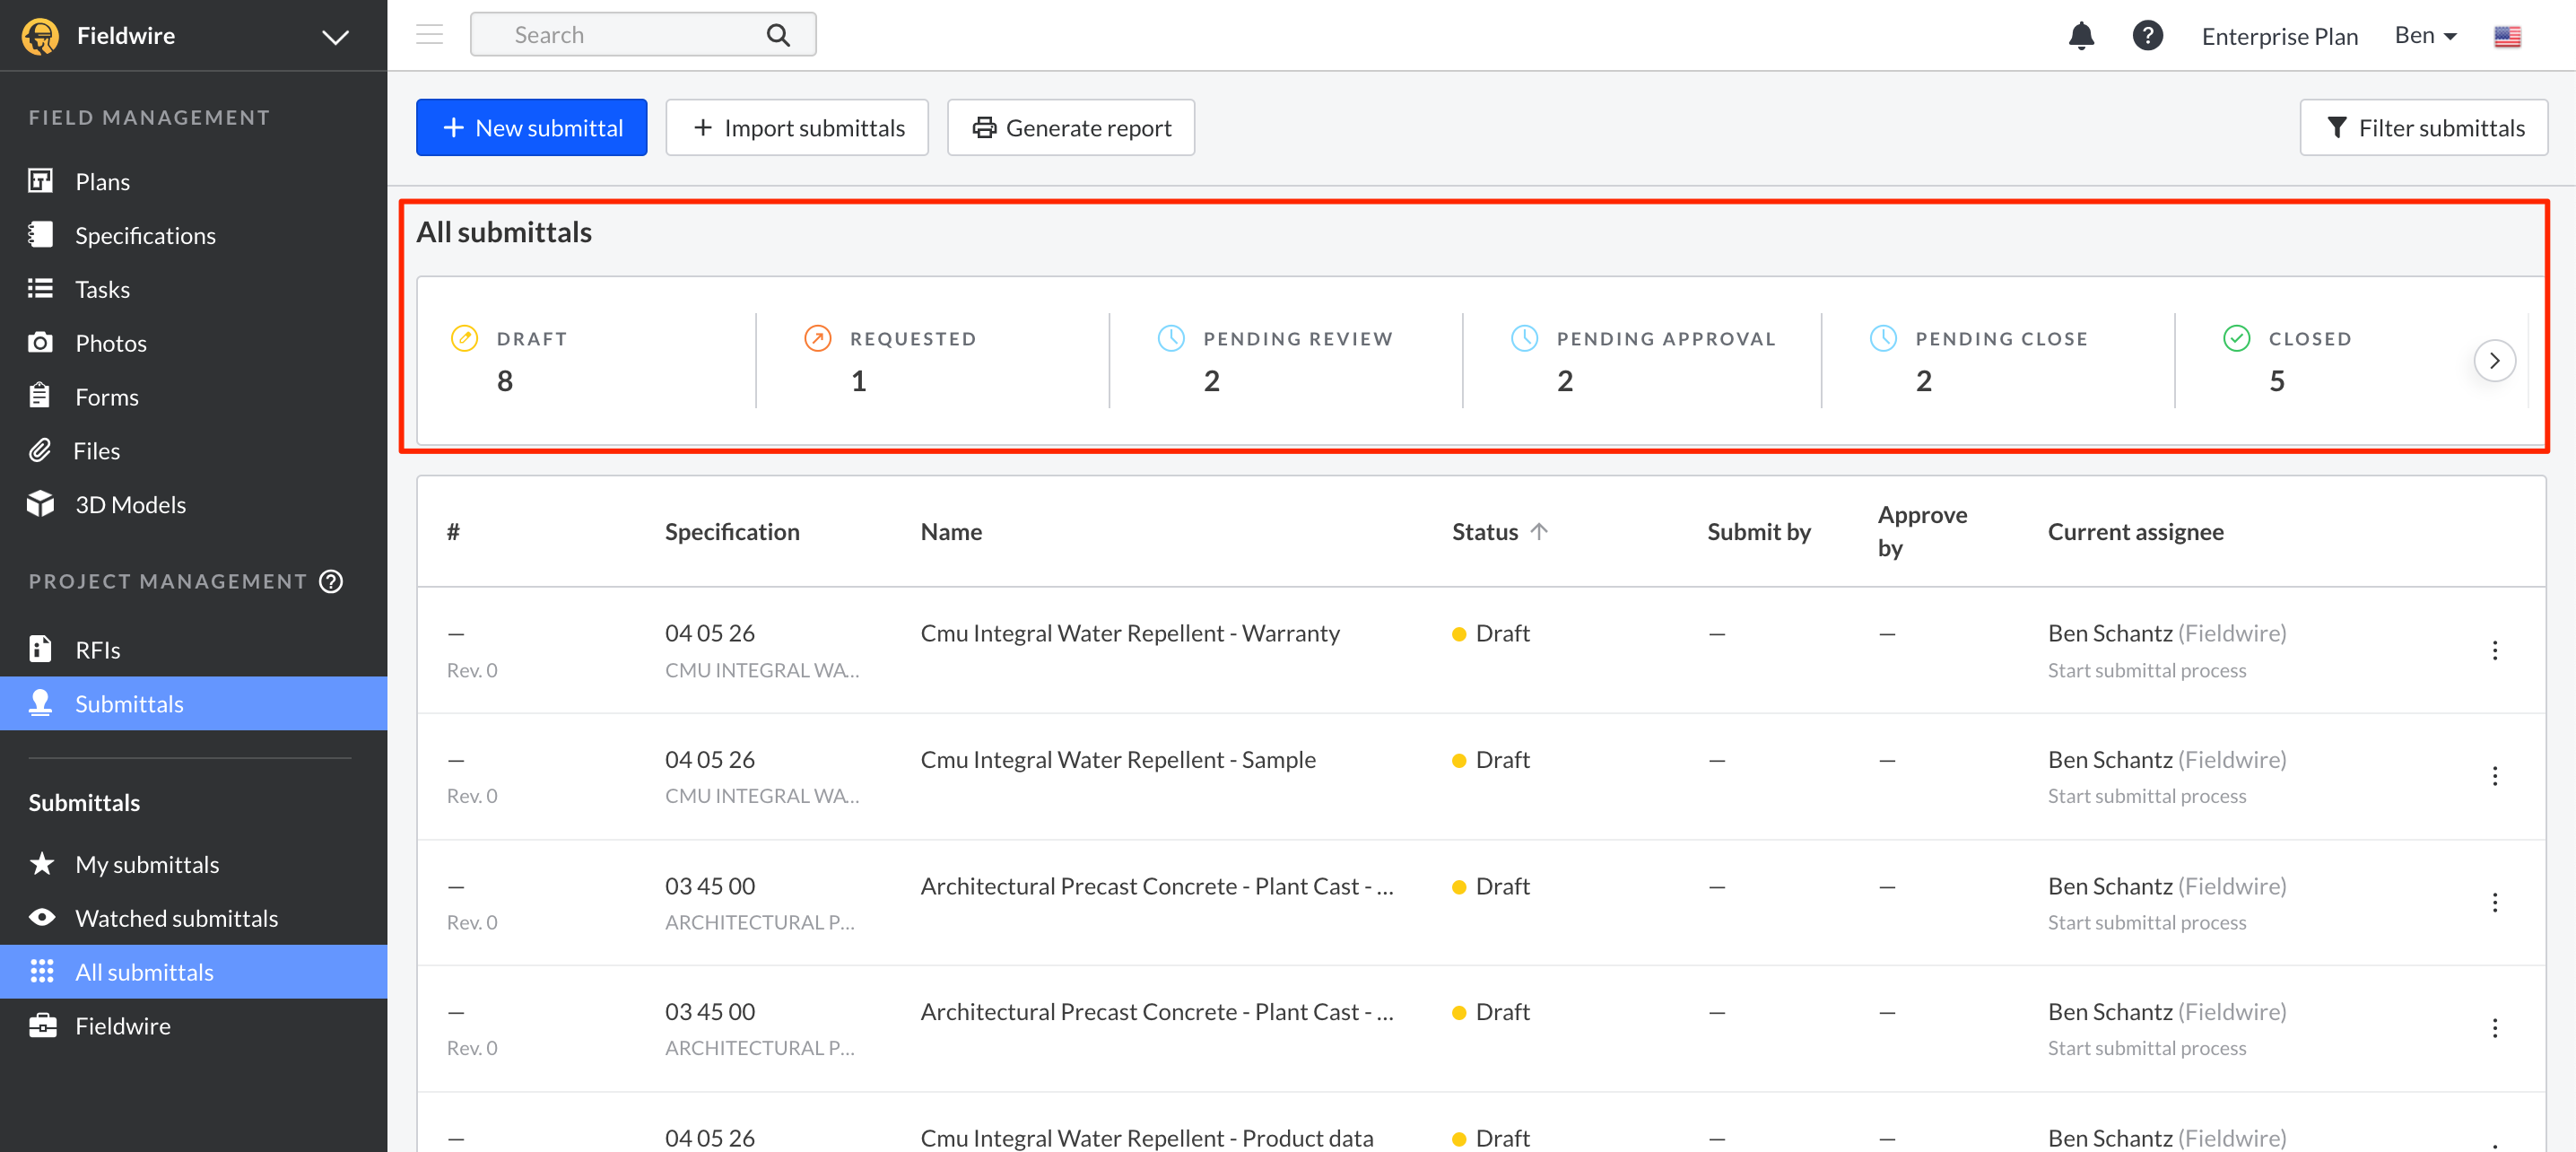Screen dimensions: 2576x1152
Task: Click Import submittals button
Action: (797, 127)
